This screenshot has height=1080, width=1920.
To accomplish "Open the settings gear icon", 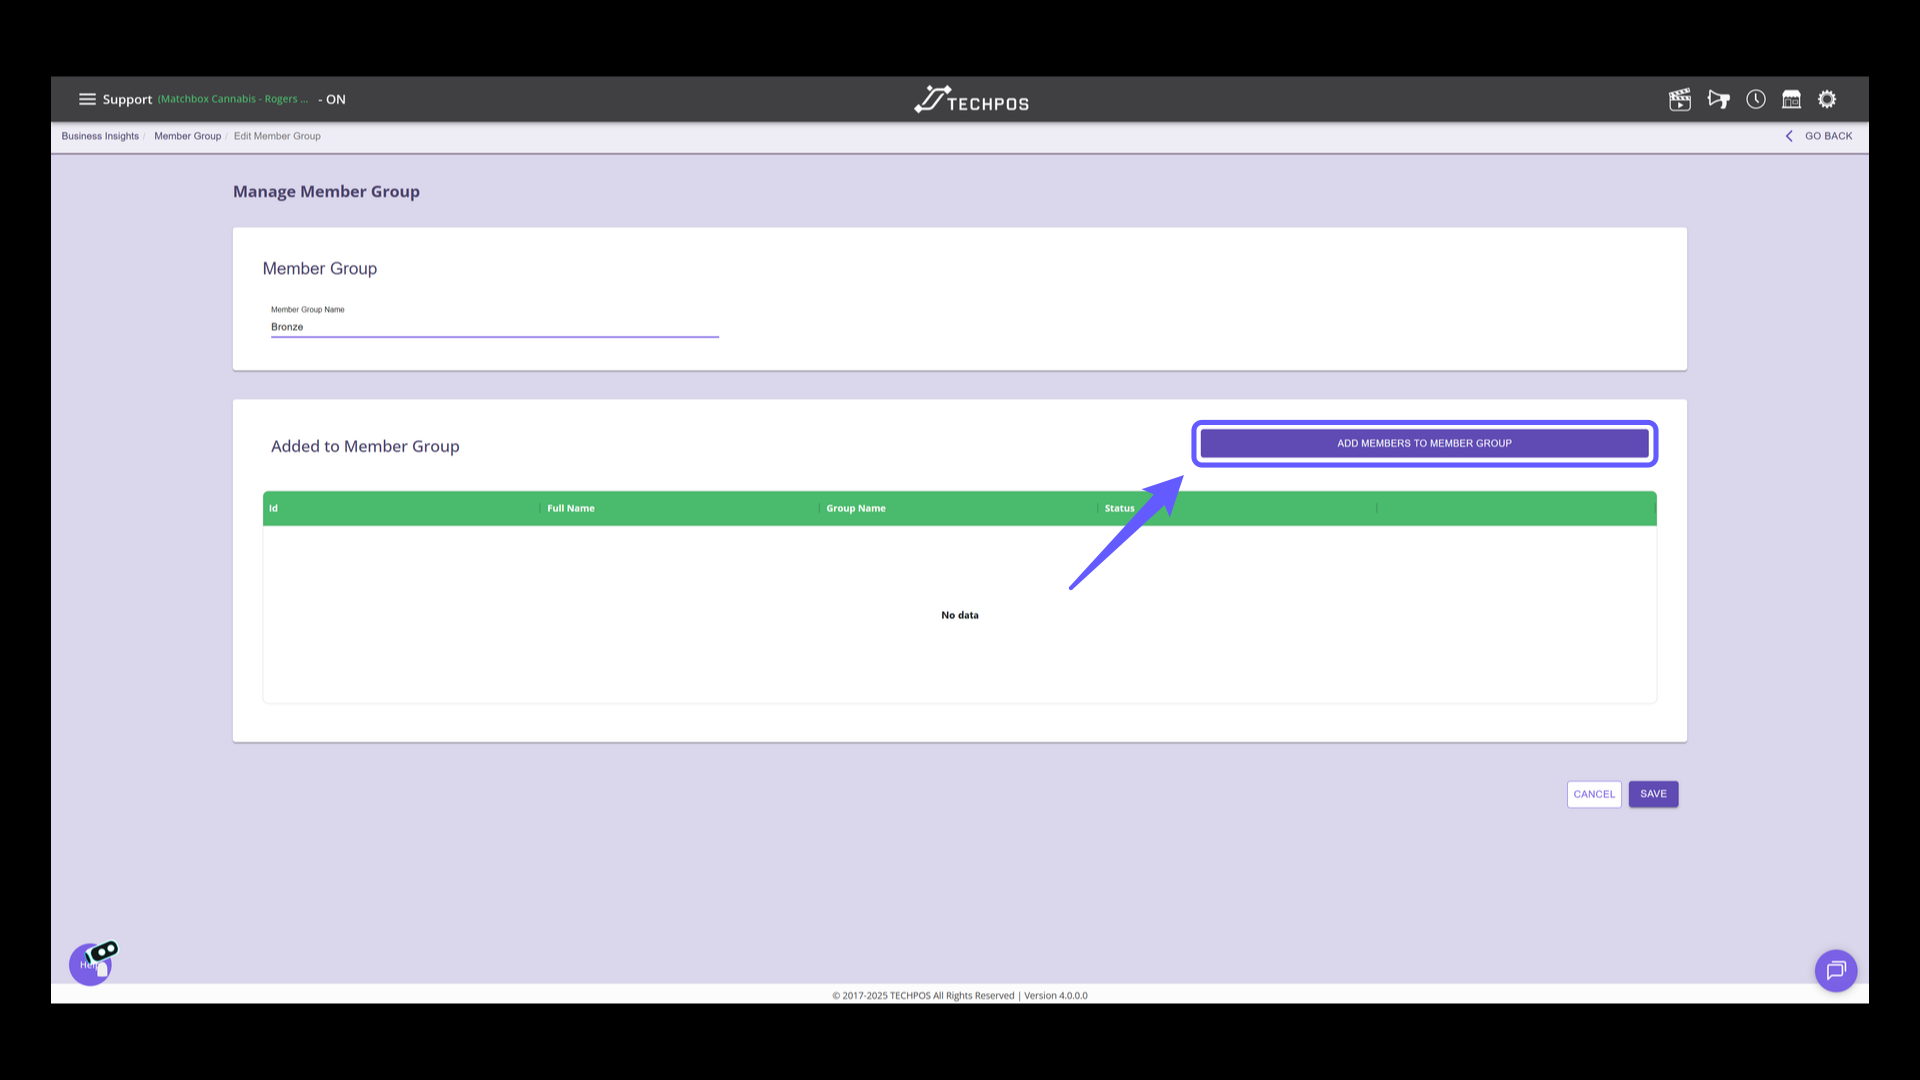I will [x=1827, y=99].
